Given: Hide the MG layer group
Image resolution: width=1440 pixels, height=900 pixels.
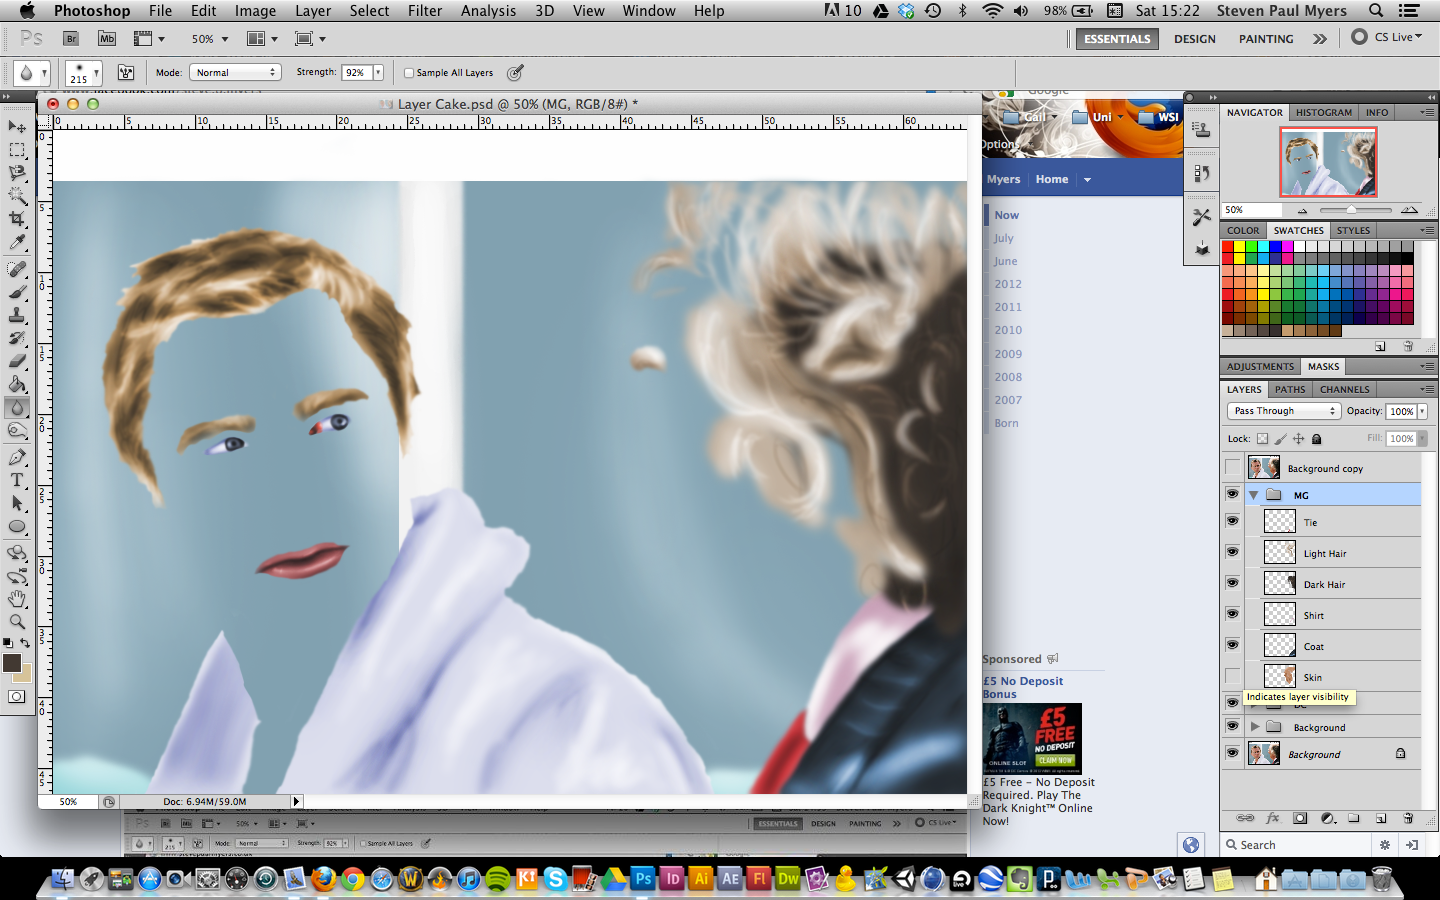Looking at the screenshot, I should click(1232, 494).
